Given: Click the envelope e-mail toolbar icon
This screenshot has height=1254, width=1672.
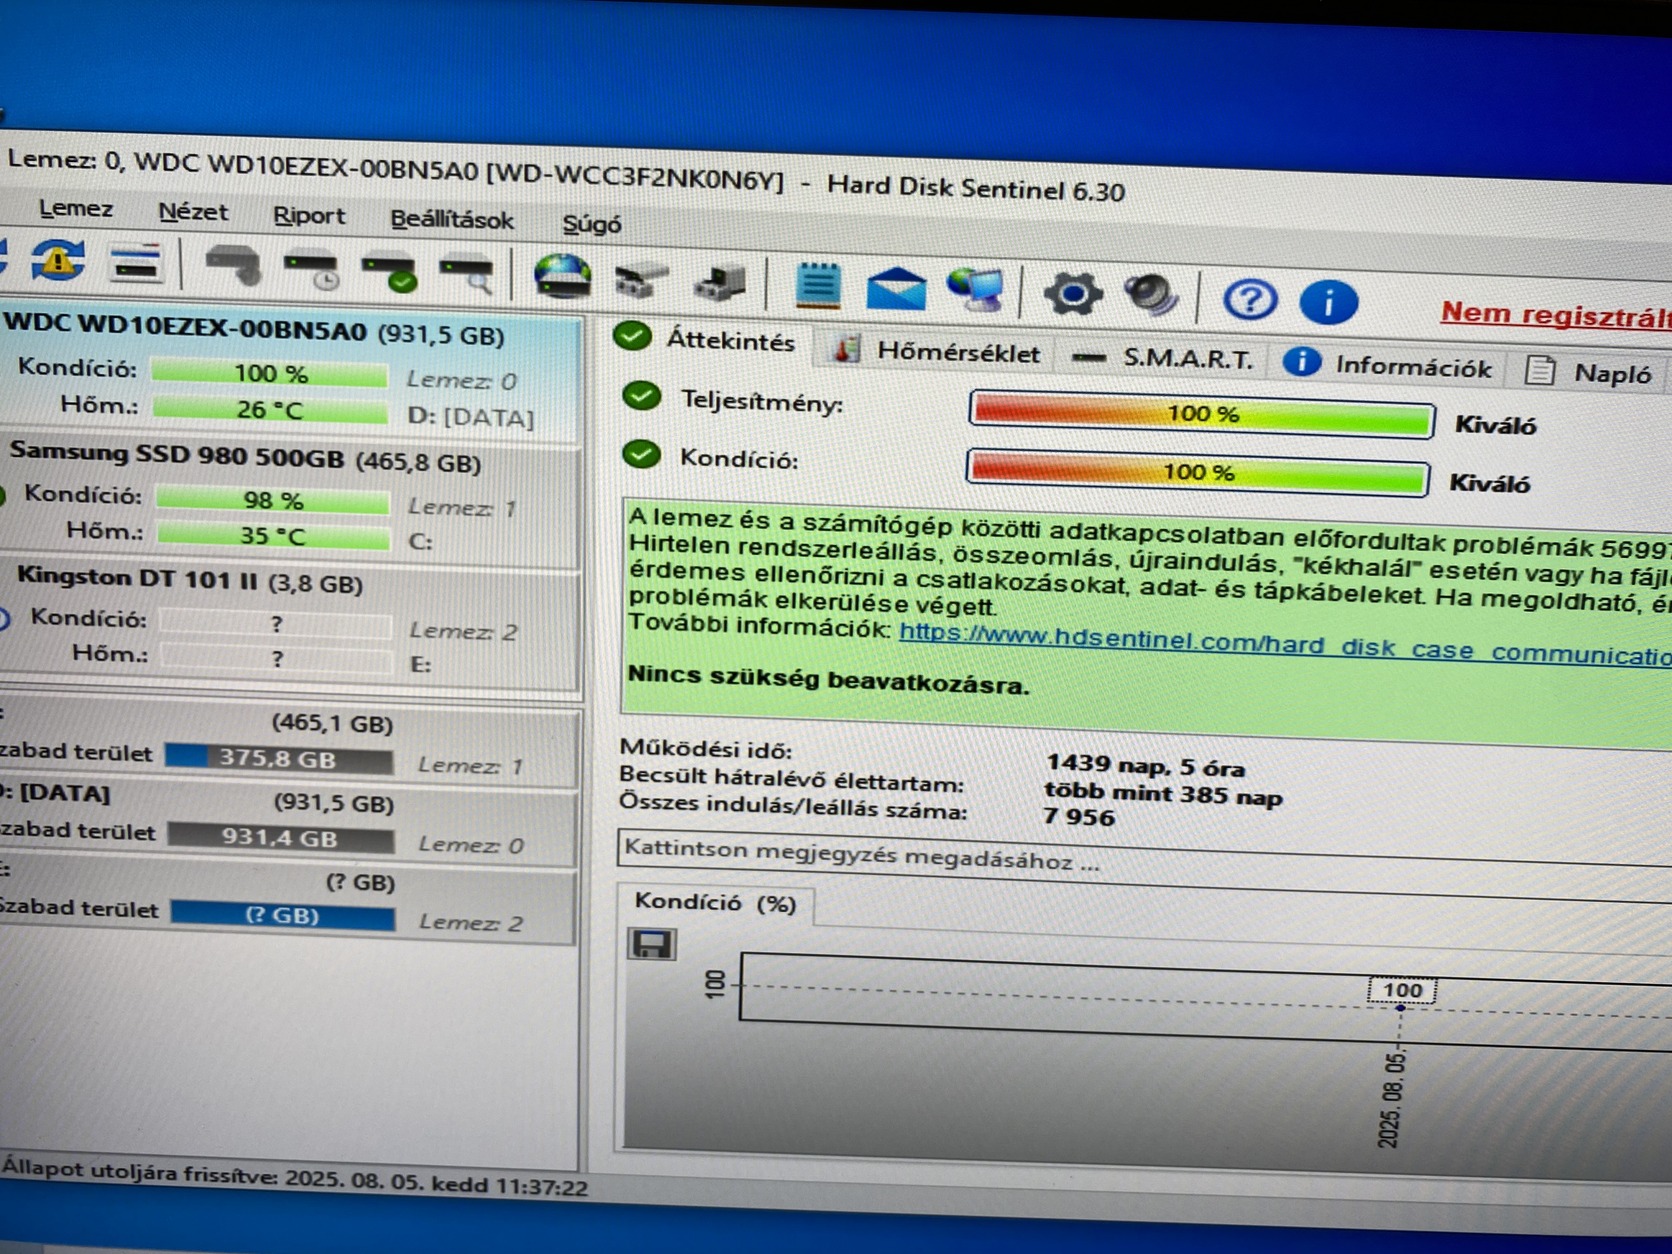Looking at the screenshot, I should 896,288.
